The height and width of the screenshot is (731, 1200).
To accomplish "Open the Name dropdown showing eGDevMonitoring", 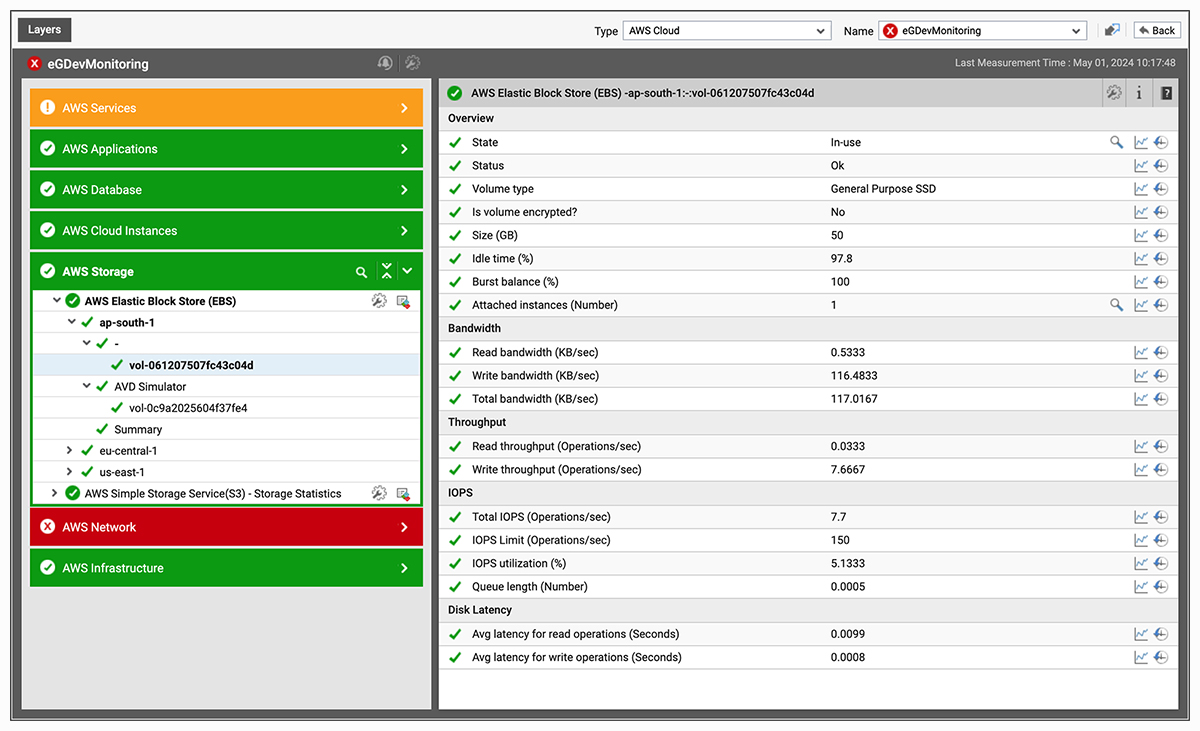I will (x=982, y=31).
